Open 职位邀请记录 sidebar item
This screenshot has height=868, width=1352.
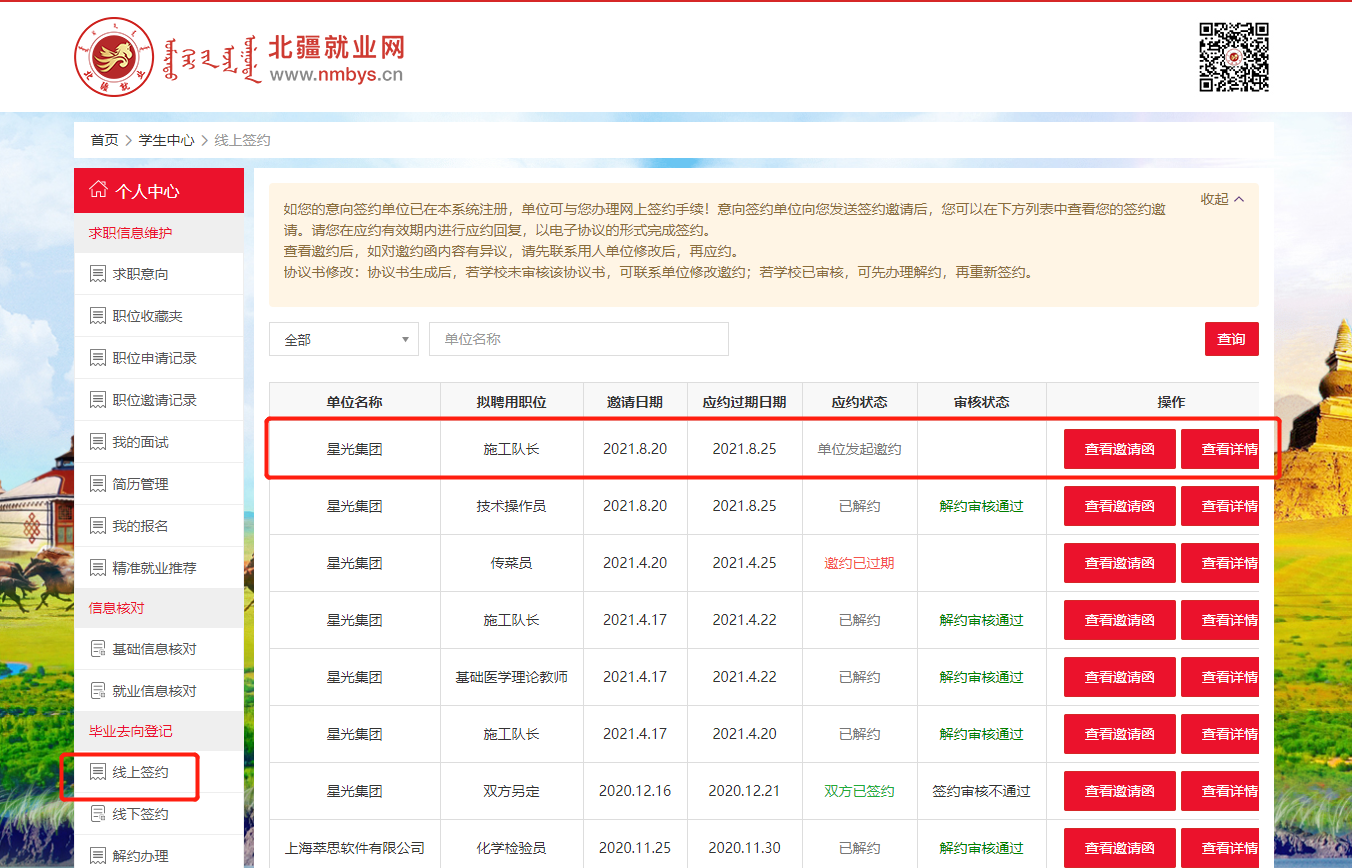[x=154, y=400]
